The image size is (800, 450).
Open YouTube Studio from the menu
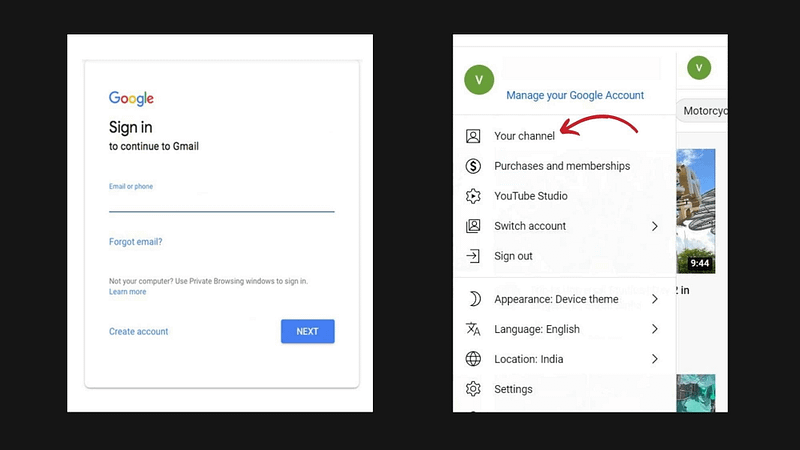pos(531,196)
